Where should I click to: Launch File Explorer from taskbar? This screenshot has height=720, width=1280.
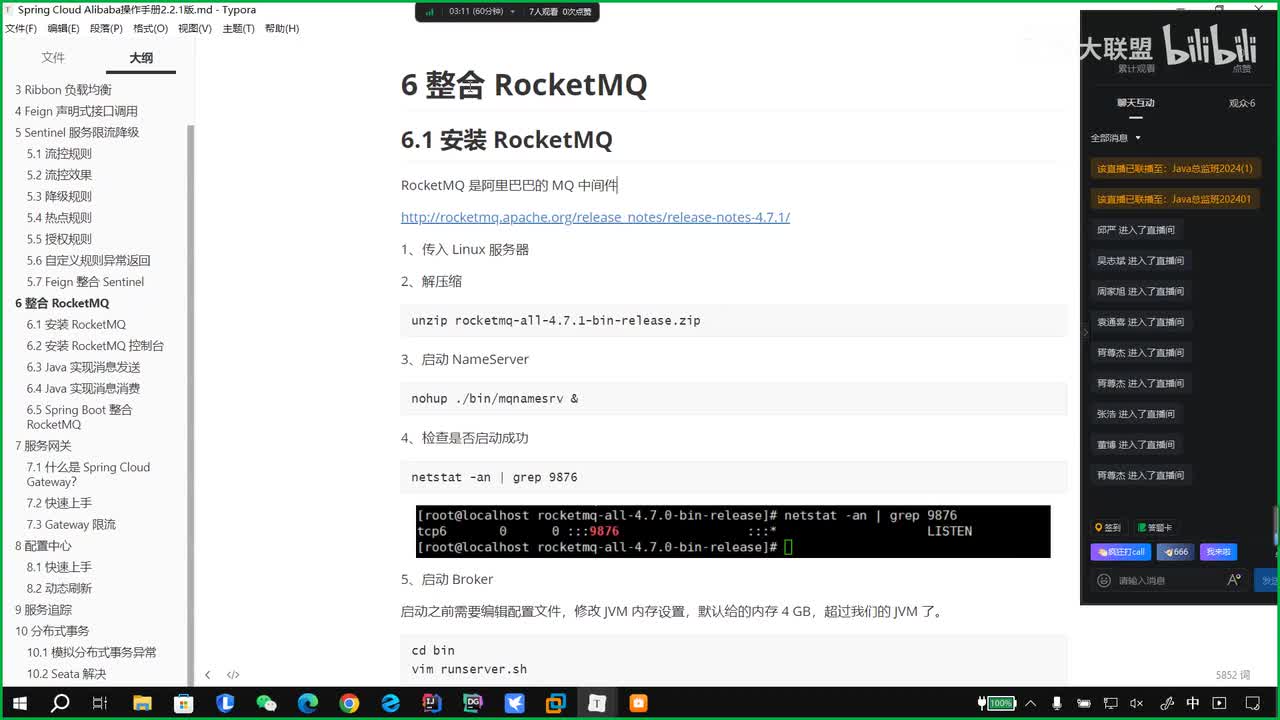pyautogui.click(x=142, y=703)
